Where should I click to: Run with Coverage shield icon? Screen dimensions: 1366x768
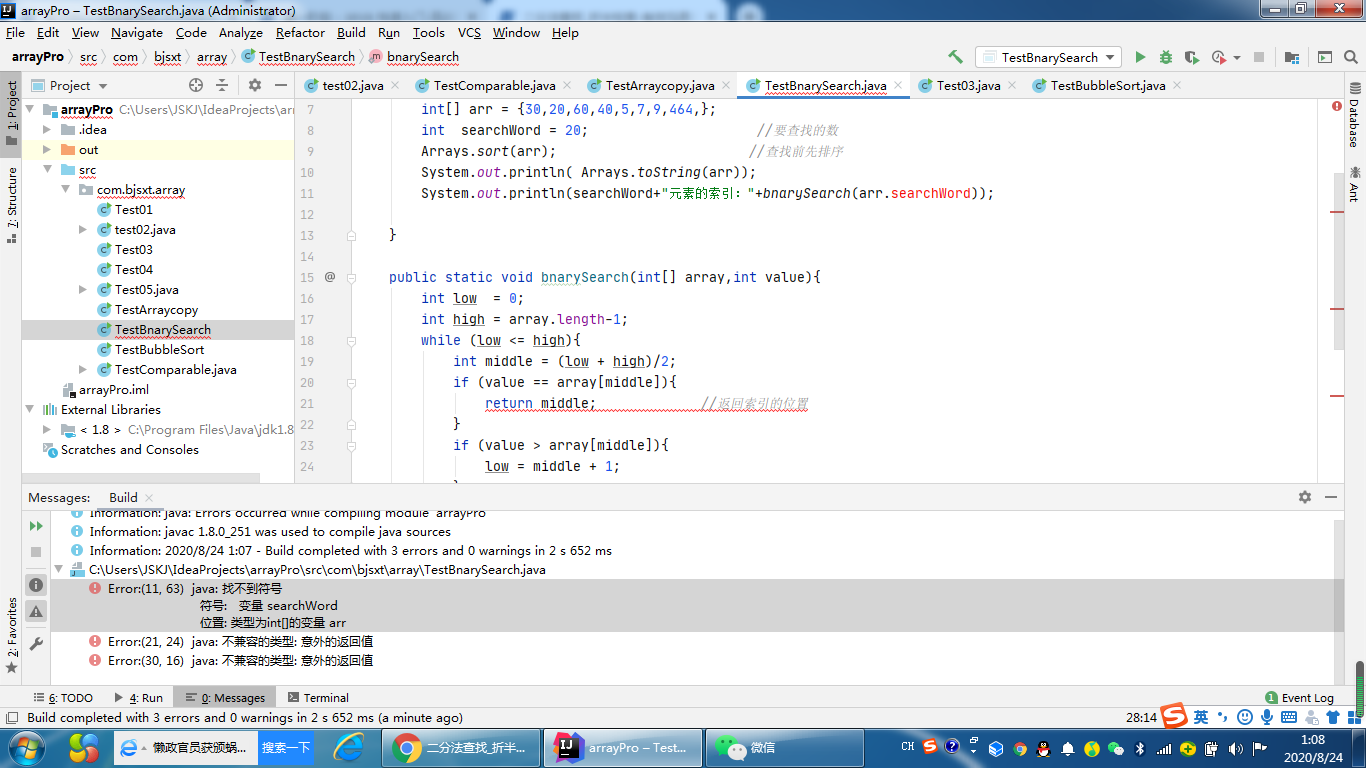pos(1191,57)
